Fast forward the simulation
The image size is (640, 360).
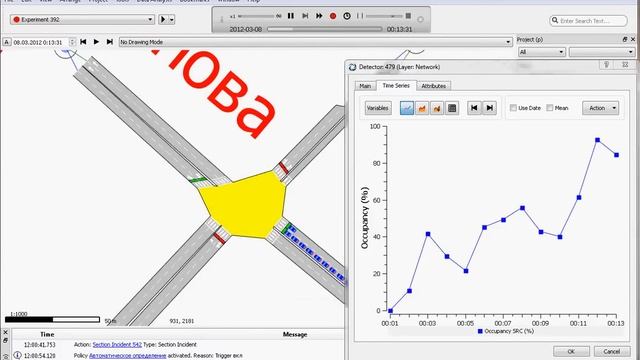319,16
